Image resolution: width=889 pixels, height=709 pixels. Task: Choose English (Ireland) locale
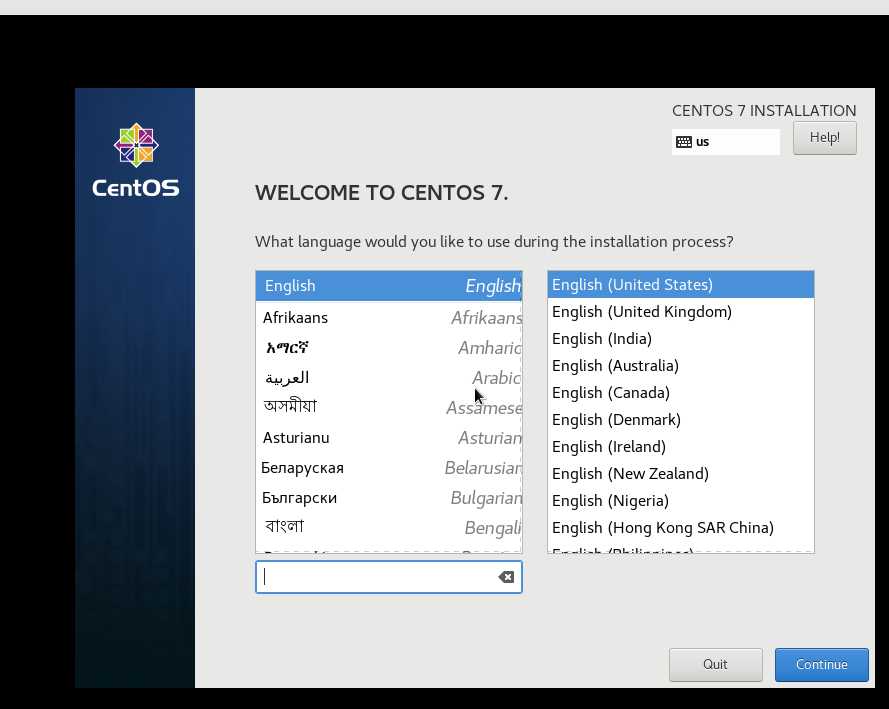click(681, 447)
